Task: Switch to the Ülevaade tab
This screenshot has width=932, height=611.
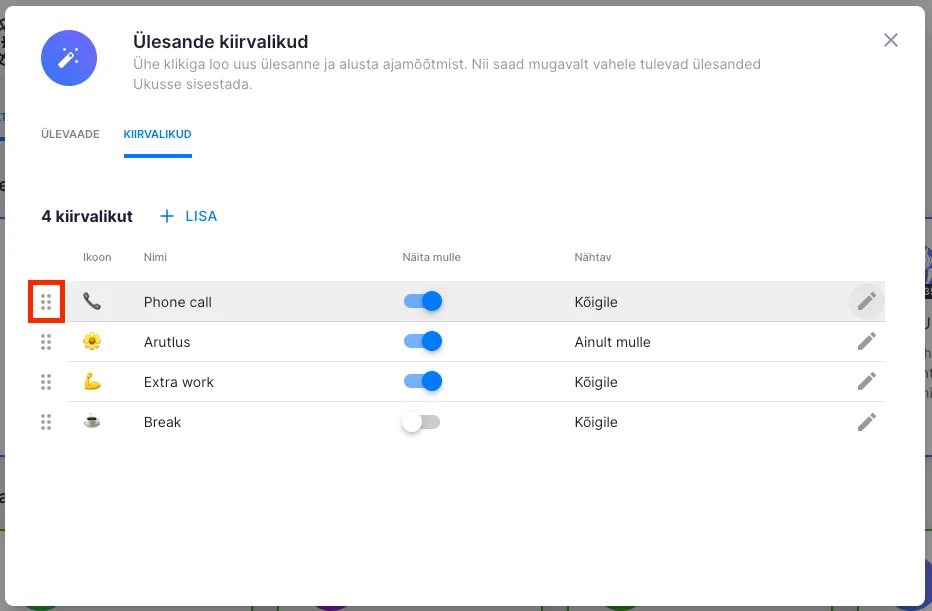Action: pos(70,134)
